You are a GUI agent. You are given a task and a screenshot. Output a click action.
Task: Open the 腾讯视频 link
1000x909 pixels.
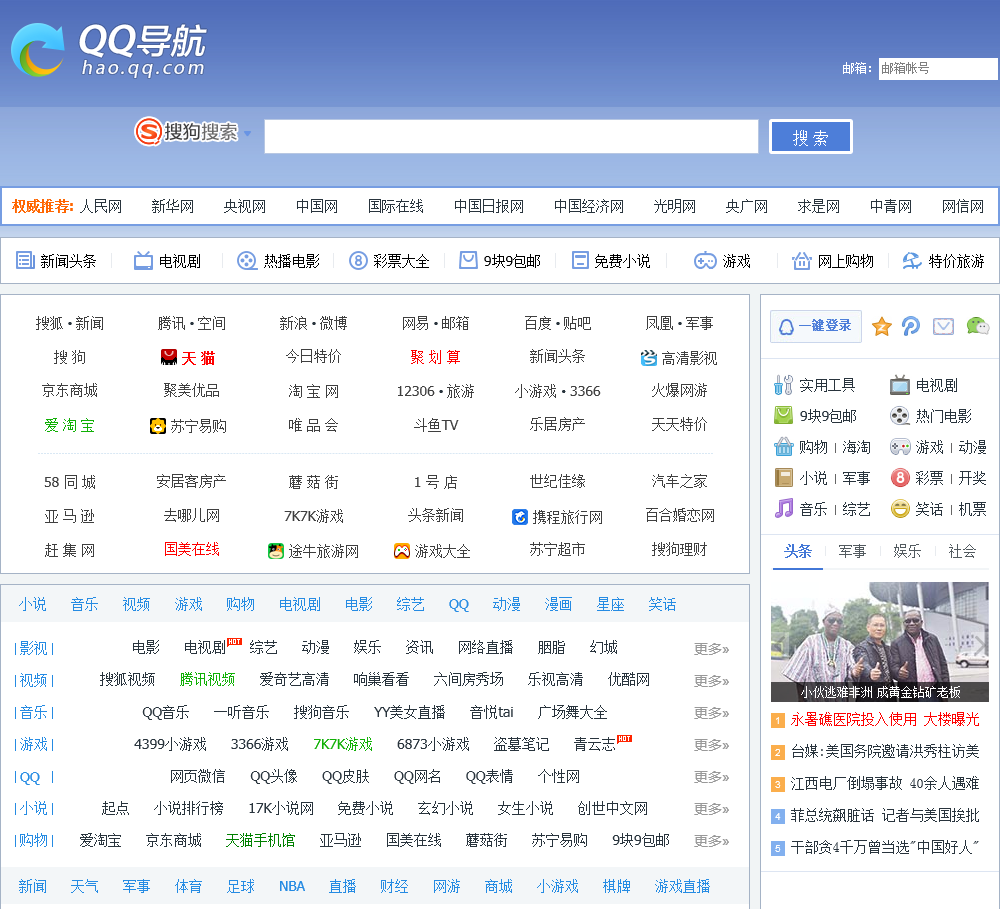click(x=207, y=679)
